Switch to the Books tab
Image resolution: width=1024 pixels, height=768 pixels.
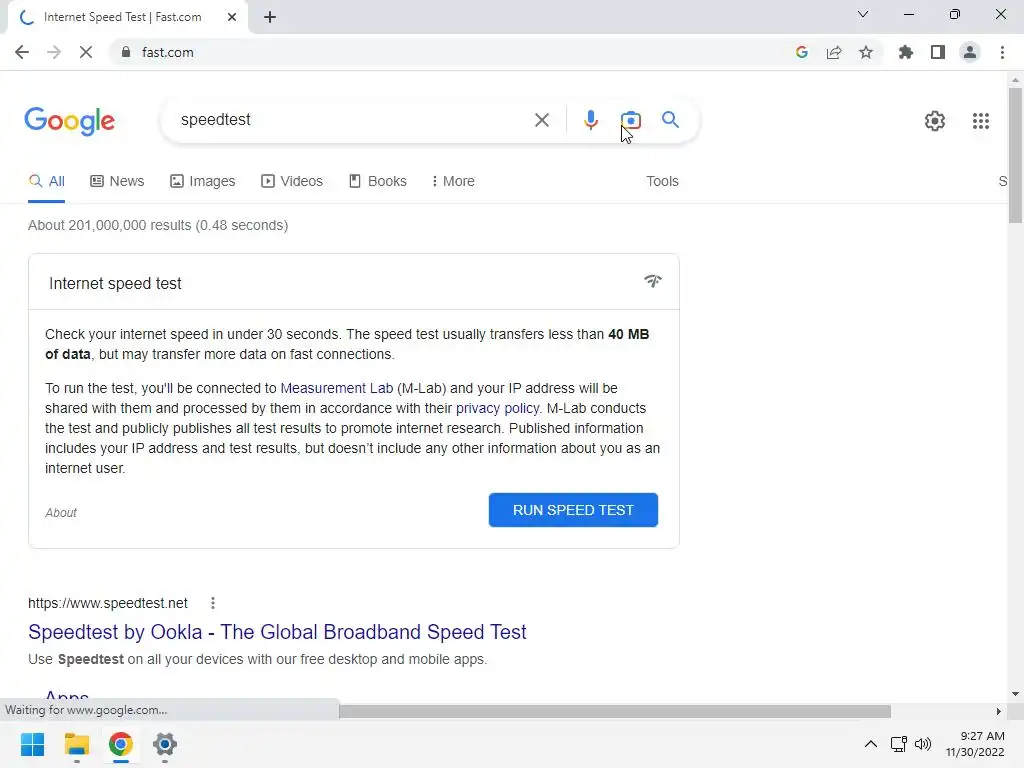[x=377, y=182]
